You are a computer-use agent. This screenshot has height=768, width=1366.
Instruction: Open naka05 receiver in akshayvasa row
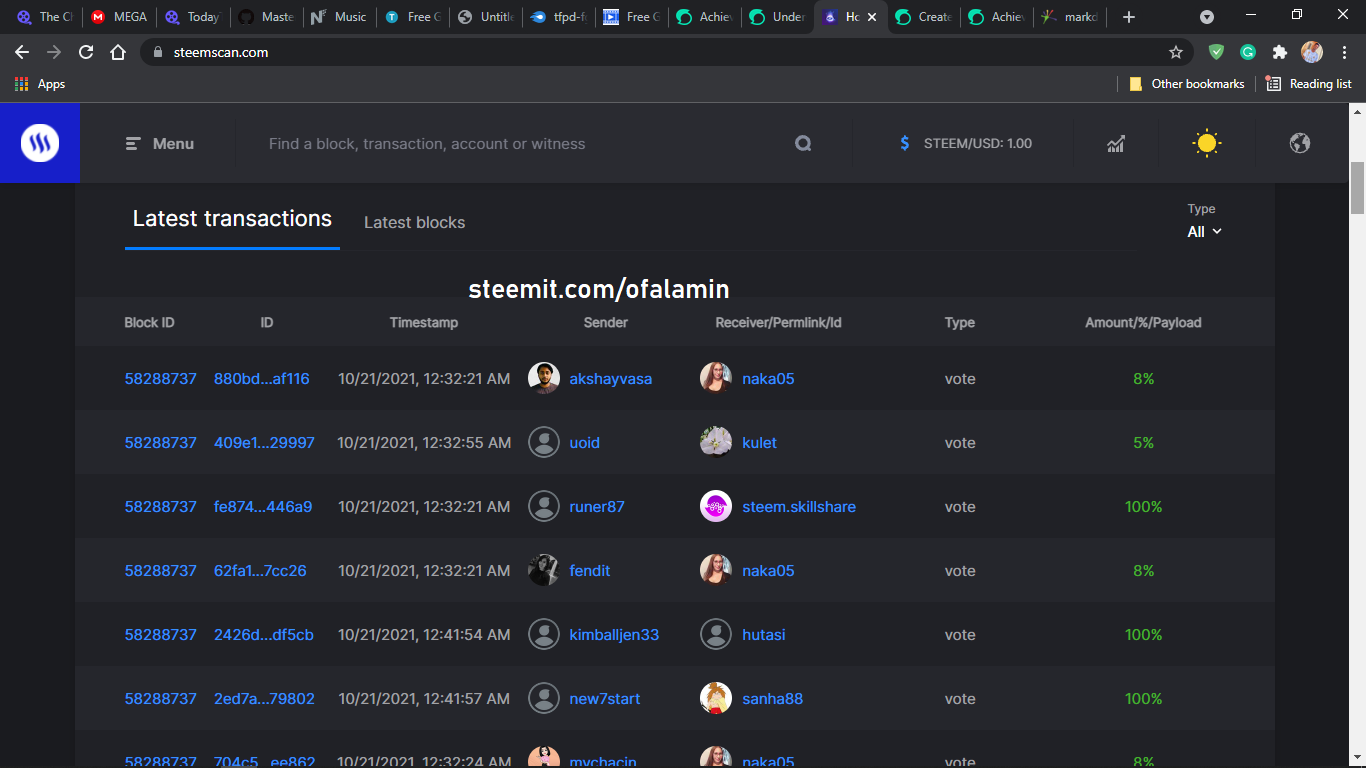pyautogui.click(x=768, y=379)
